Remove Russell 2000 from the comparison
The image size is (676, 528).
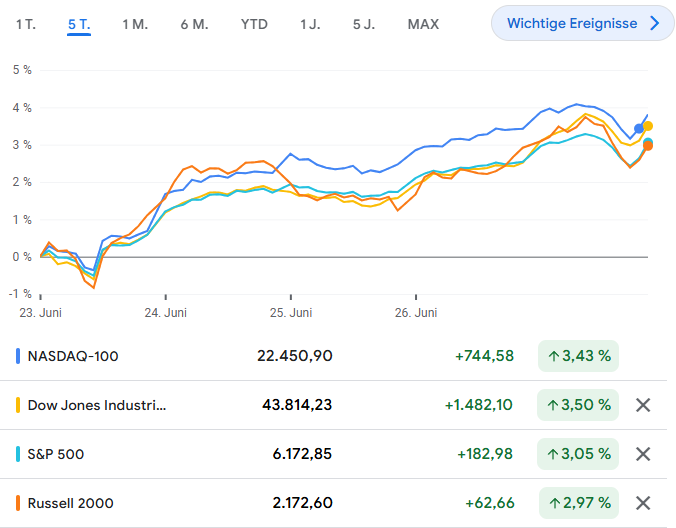click(643, 503)
